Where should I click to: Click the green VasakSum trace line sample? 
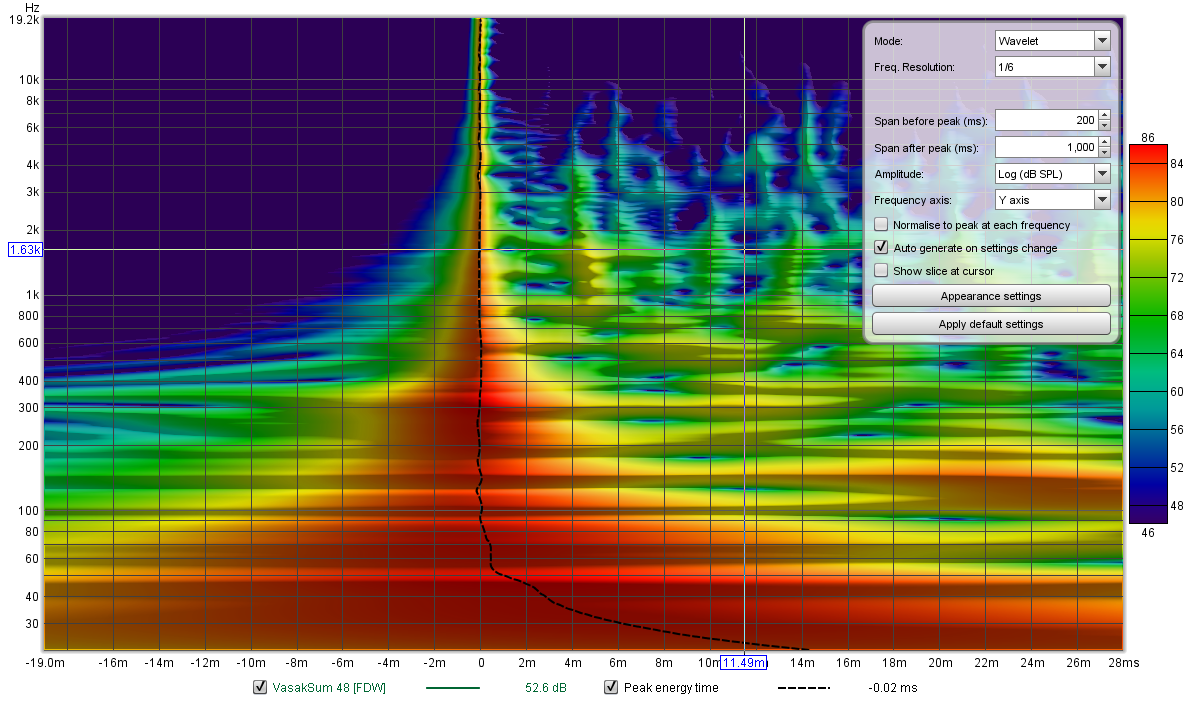[x=453, y=688]
